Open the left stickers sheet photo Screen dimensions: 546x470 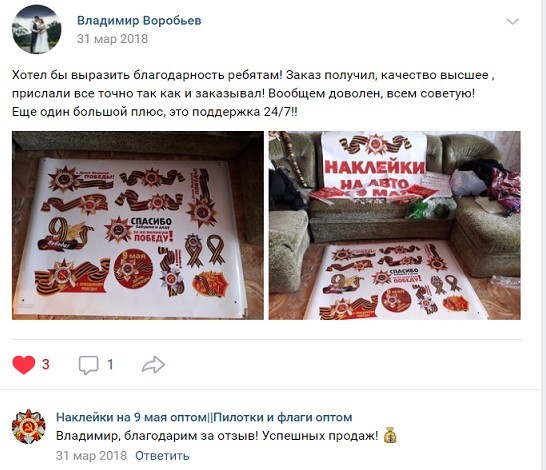pos(138,225)
